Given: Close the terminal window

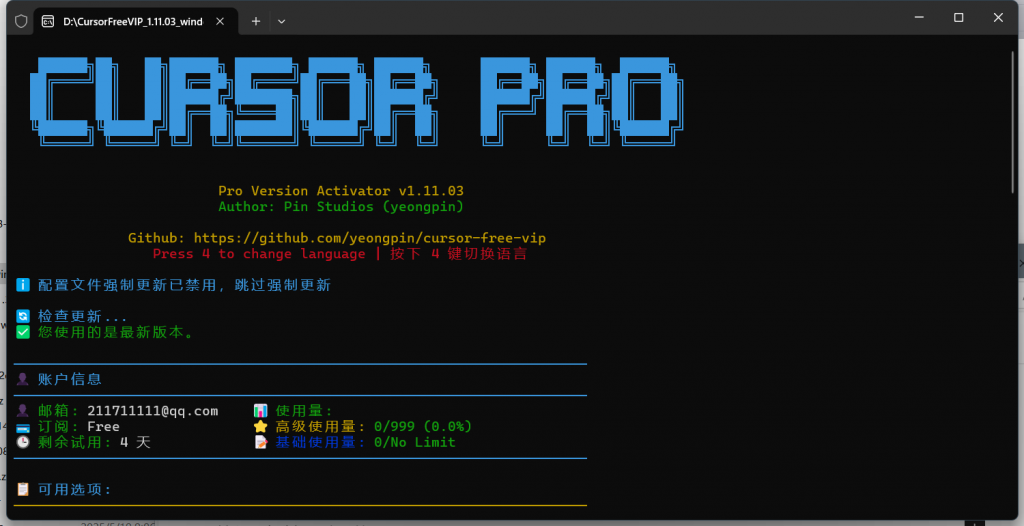Looking at the screenshot, I should pyautogui.click(x=998, y=18).
